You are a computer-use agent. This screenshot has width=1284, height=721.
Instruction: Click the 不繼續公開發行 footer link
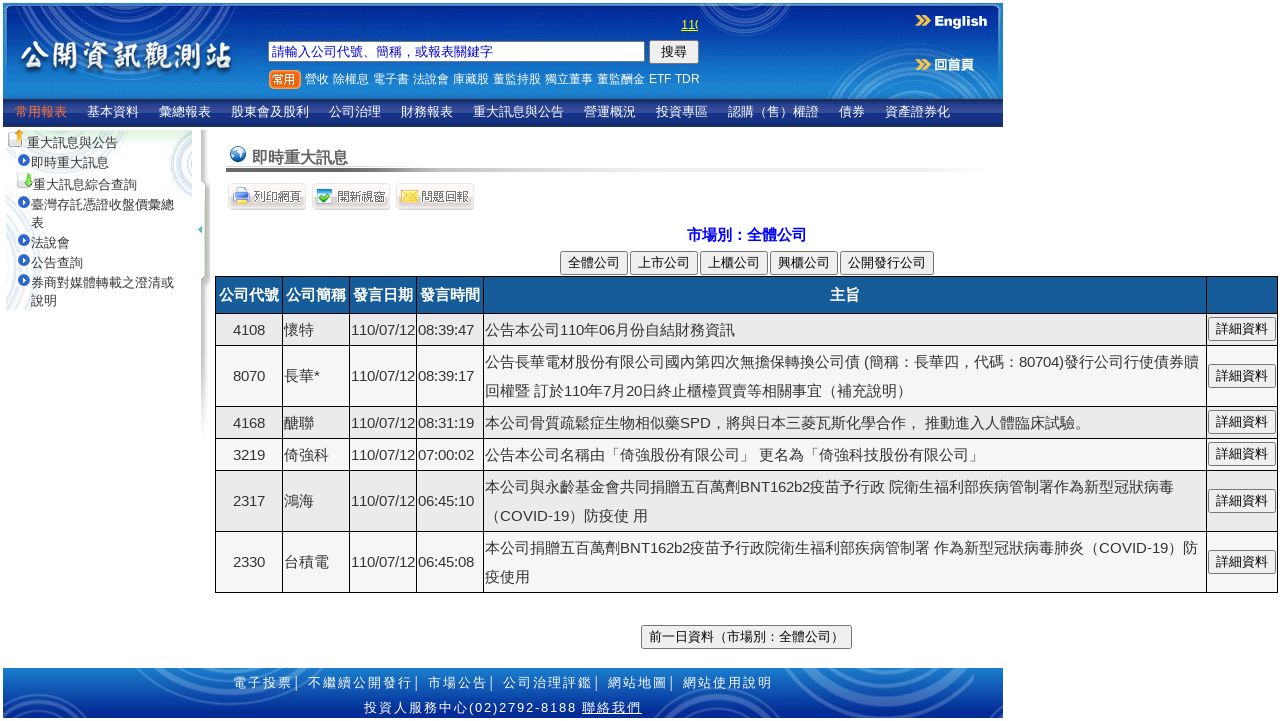click(x=360, y=683)
